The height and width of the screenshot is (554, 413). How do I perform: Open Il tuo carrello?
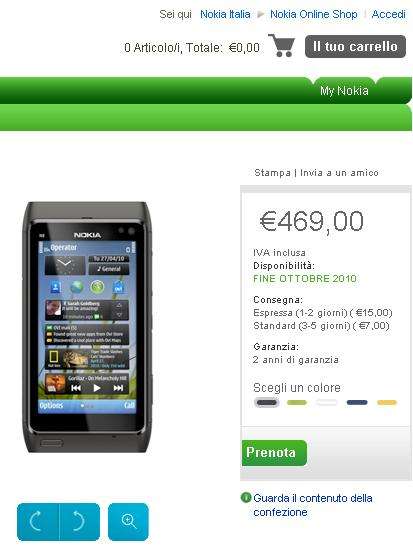pyautogui.click(x=355, y=46)
